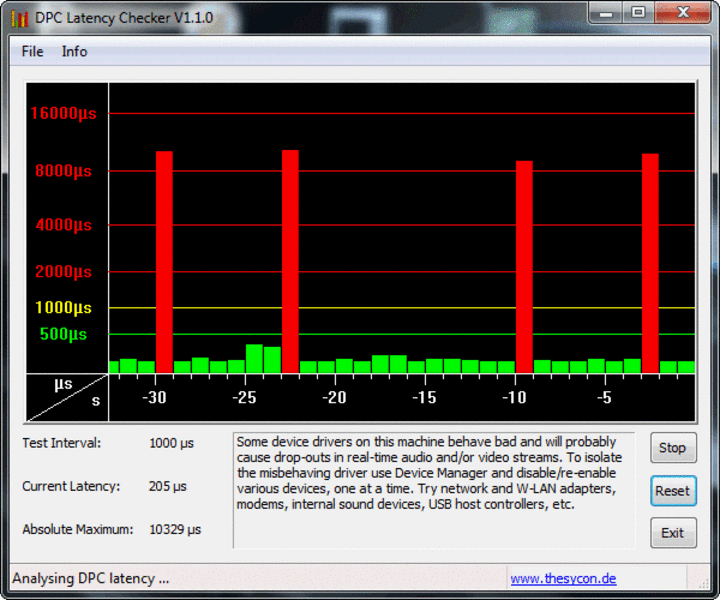Minimize the DPC Latency Checker window

(606, 13)
